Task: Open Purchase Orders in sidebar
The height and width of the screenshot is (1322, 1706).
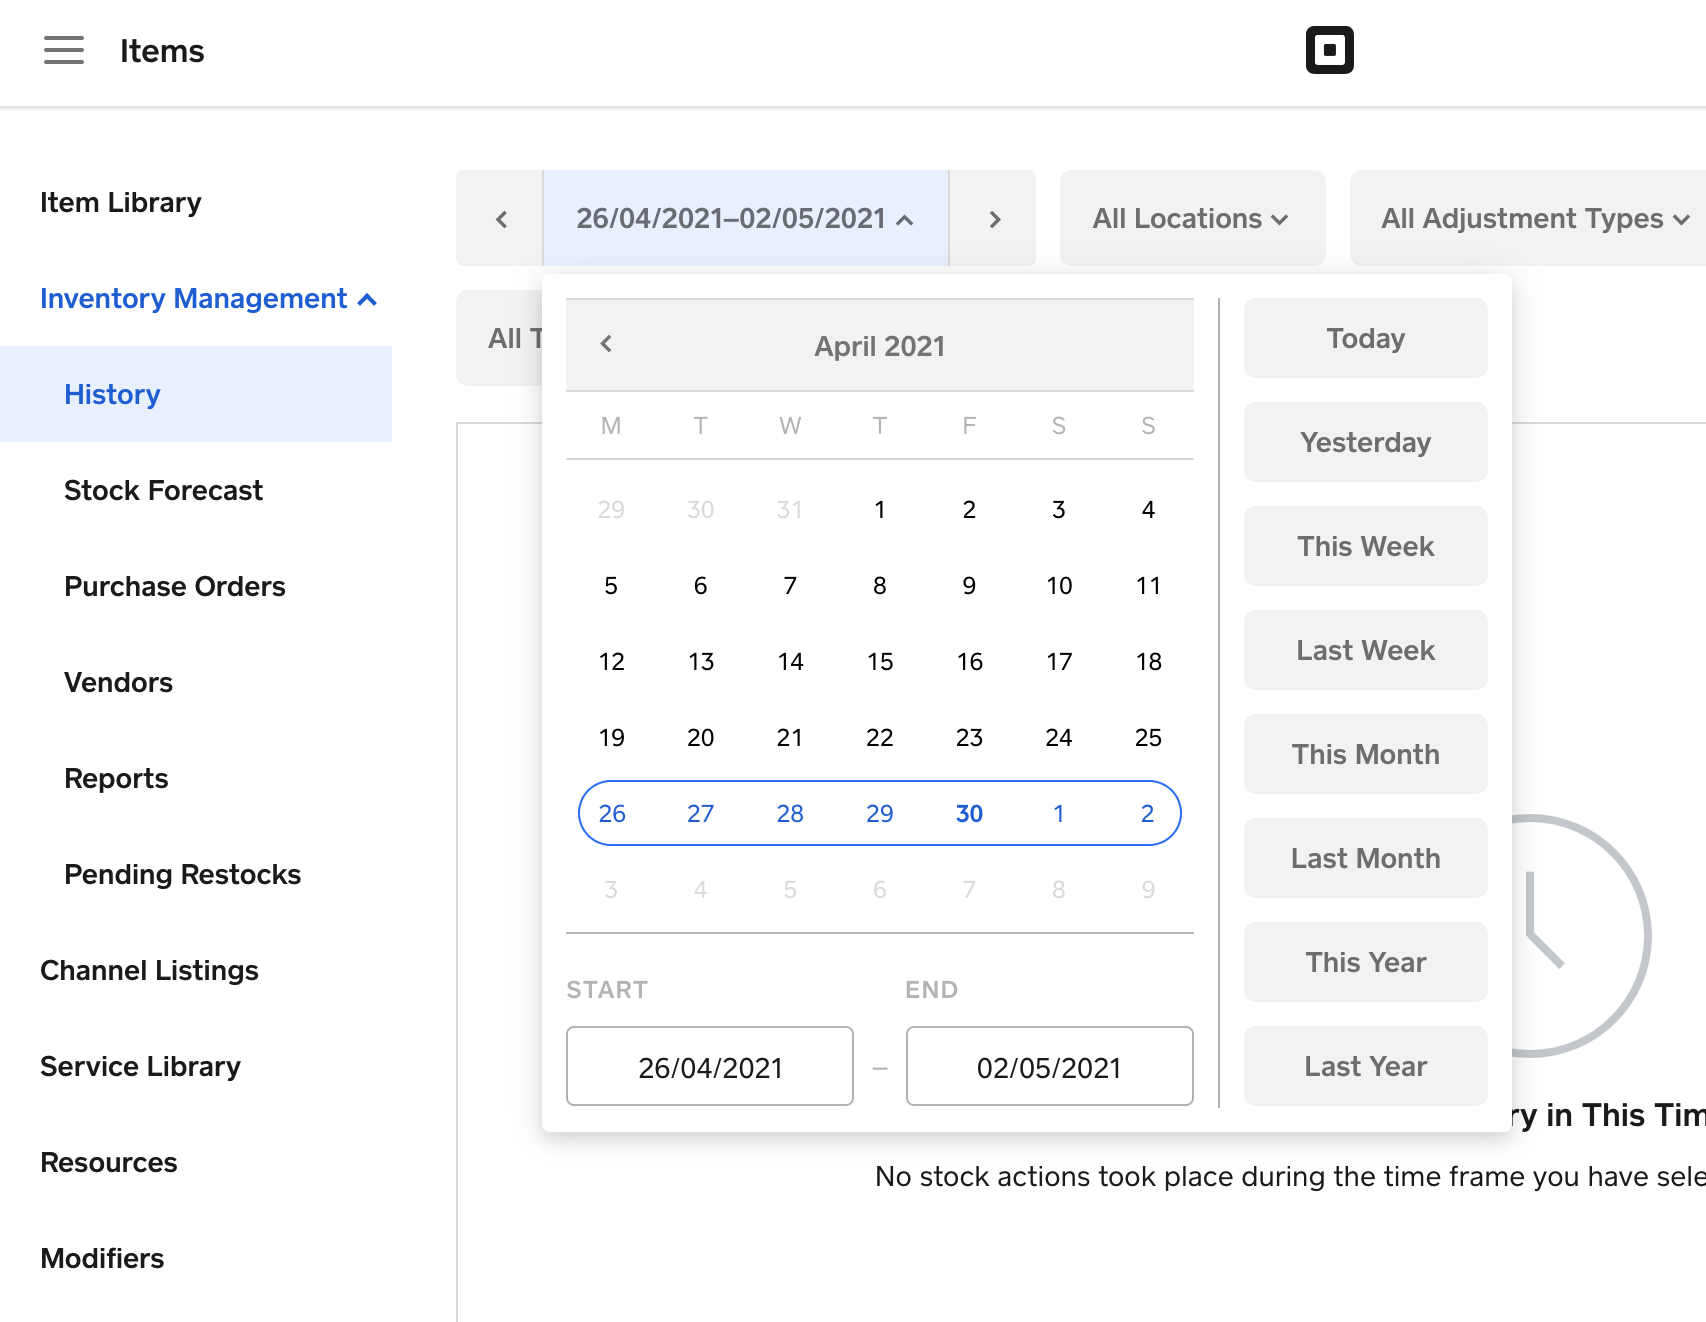Action: point(175,587)
